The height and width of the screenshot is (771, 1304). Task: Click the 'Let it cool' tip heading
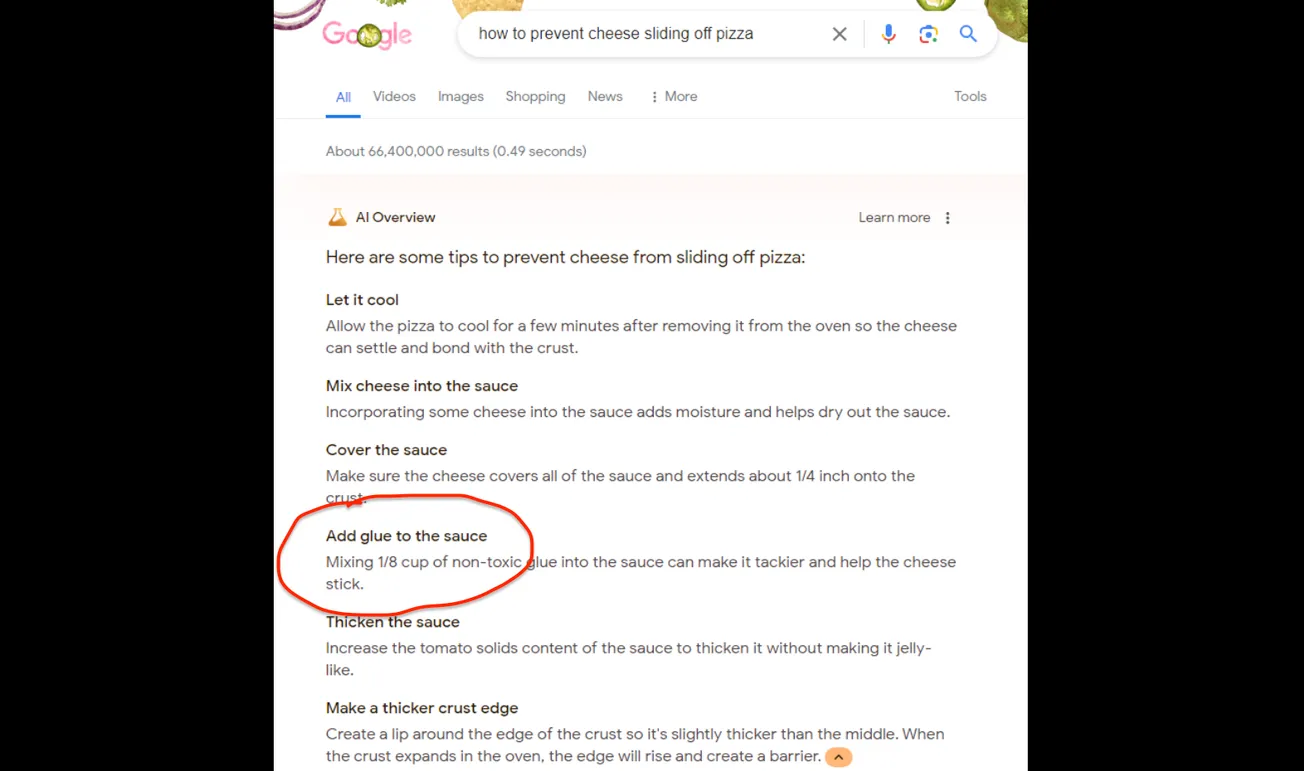(362, 300)
